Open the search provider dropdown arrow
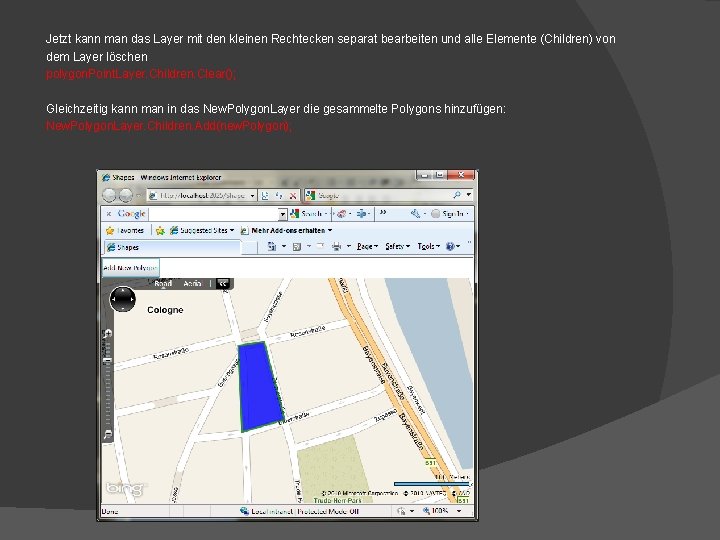The image size is (720, 540). tap(468, 195)
